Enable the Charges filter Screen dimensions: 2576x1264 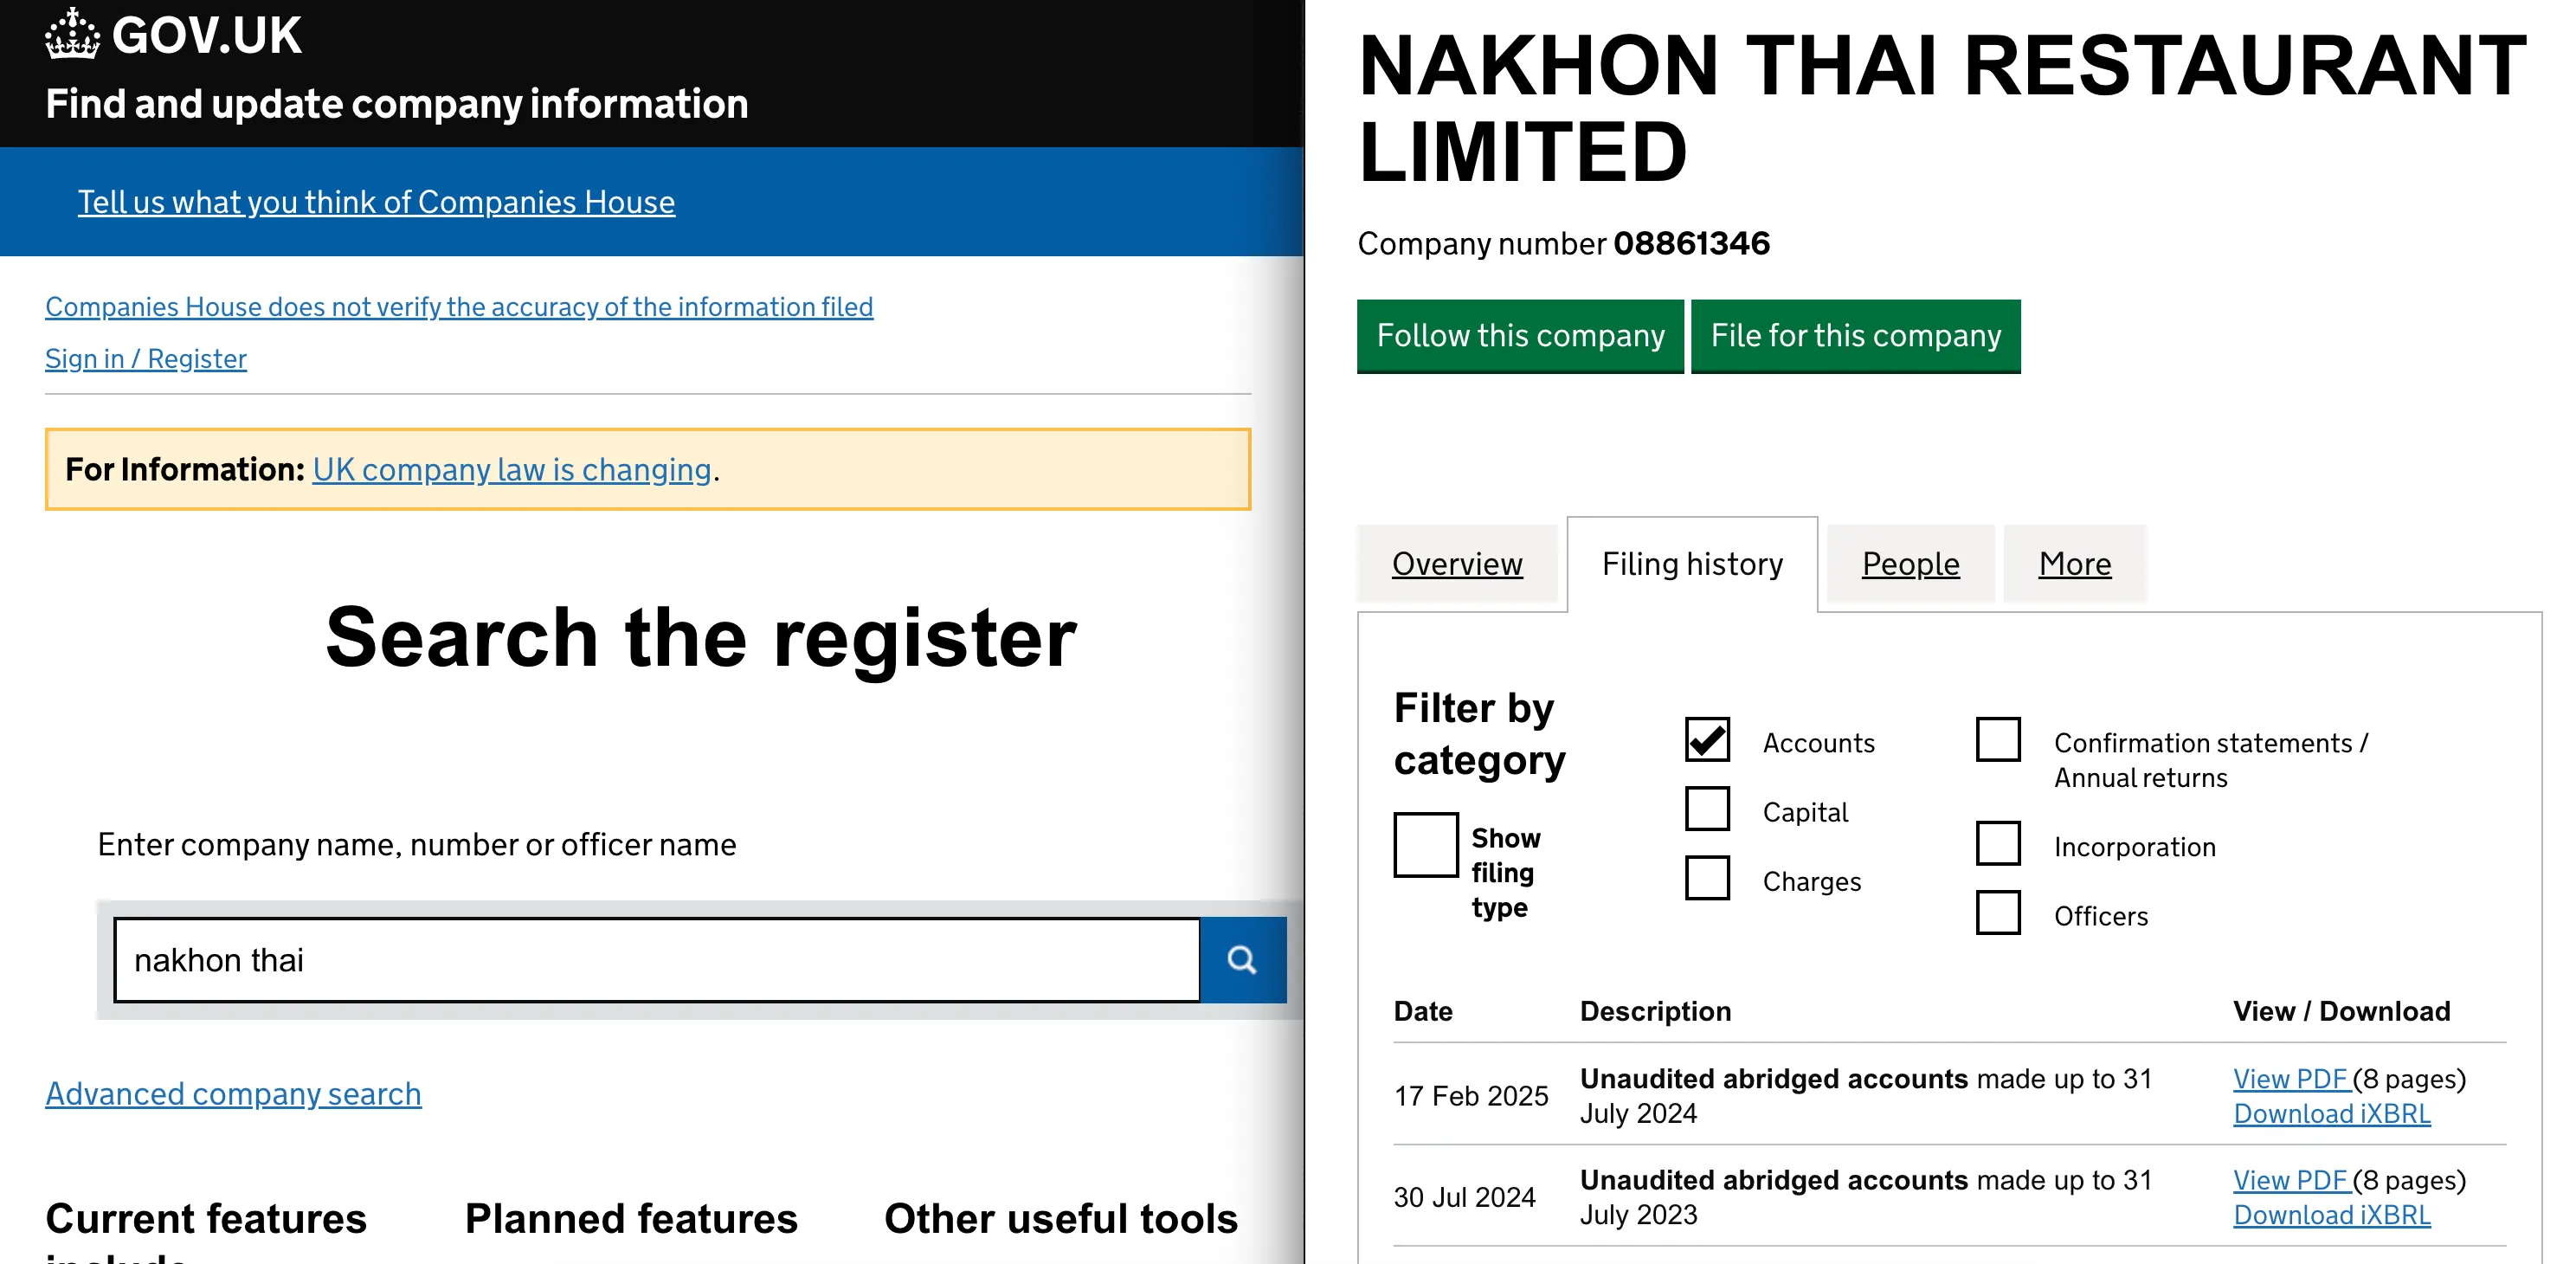(1707, 878)
